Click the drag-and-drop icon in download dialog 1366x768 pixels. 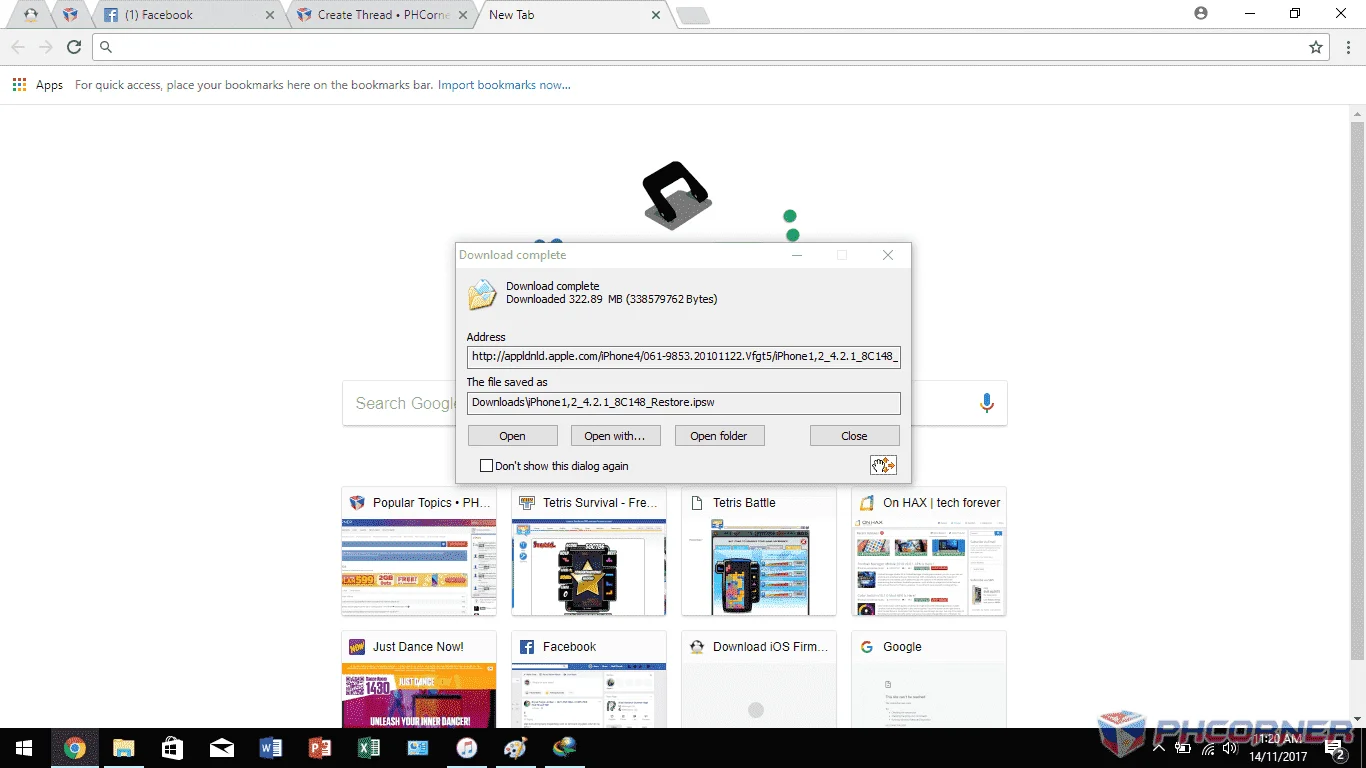883,465
